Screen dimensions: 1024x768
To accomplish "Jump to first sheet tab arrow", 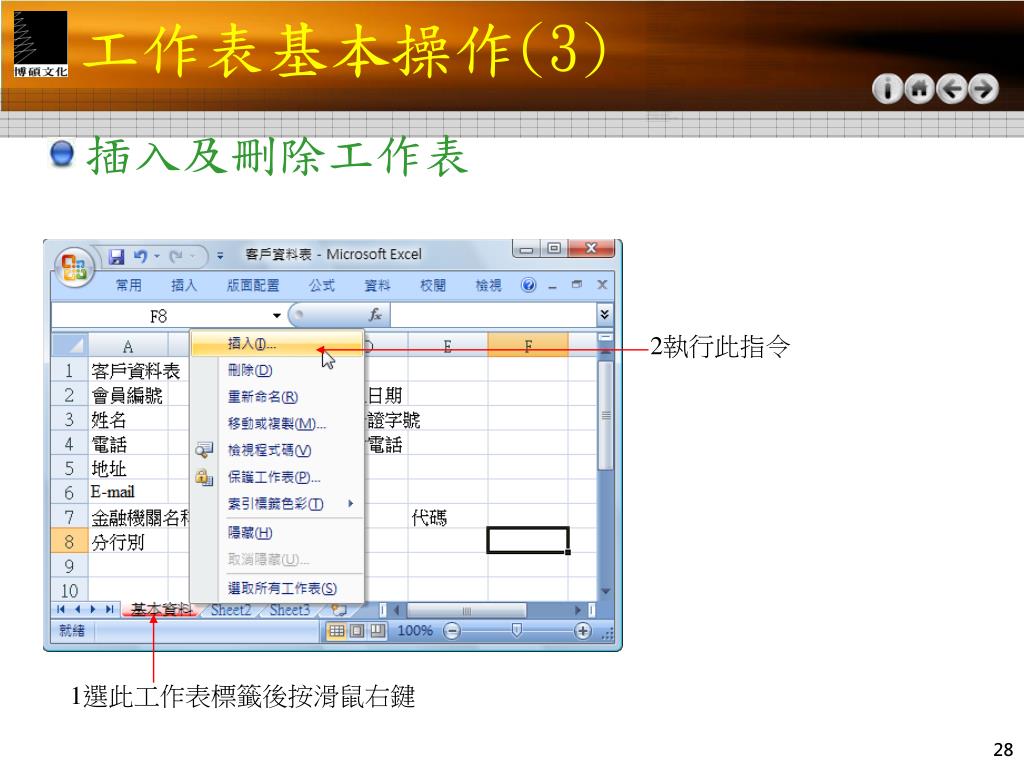I will [61, 609].
